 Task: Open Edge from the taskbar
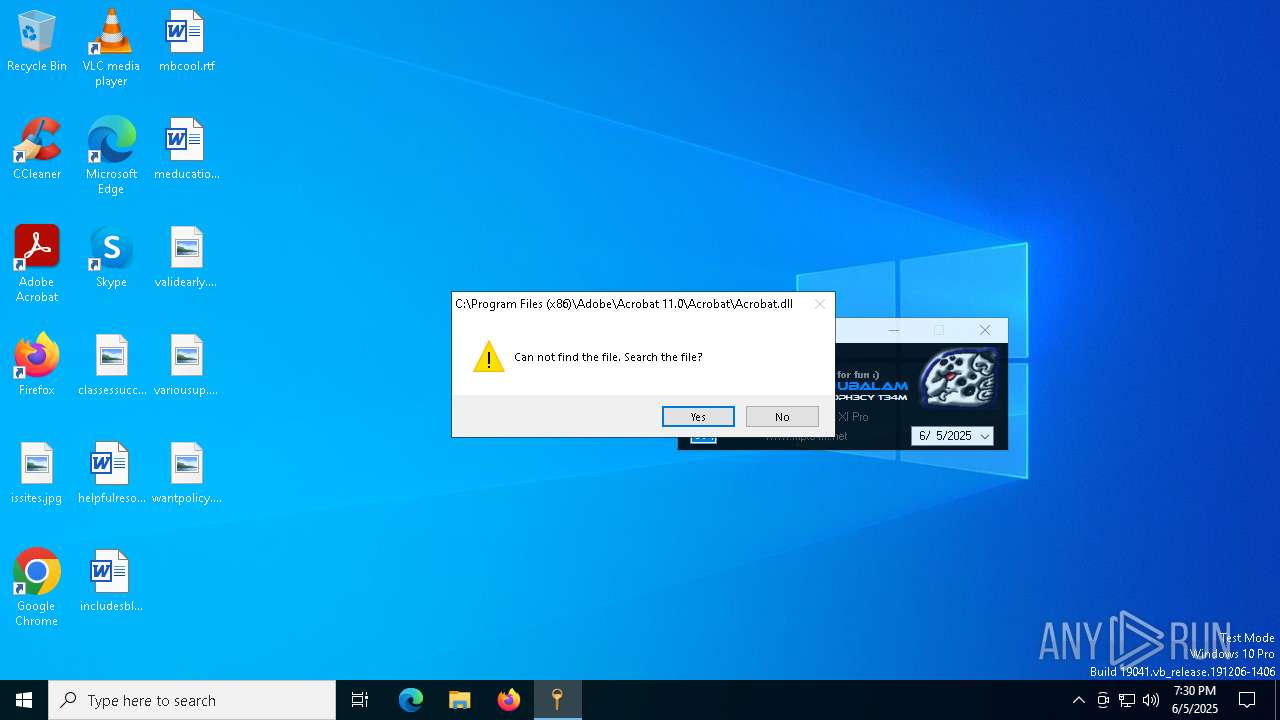click(411, 700)
